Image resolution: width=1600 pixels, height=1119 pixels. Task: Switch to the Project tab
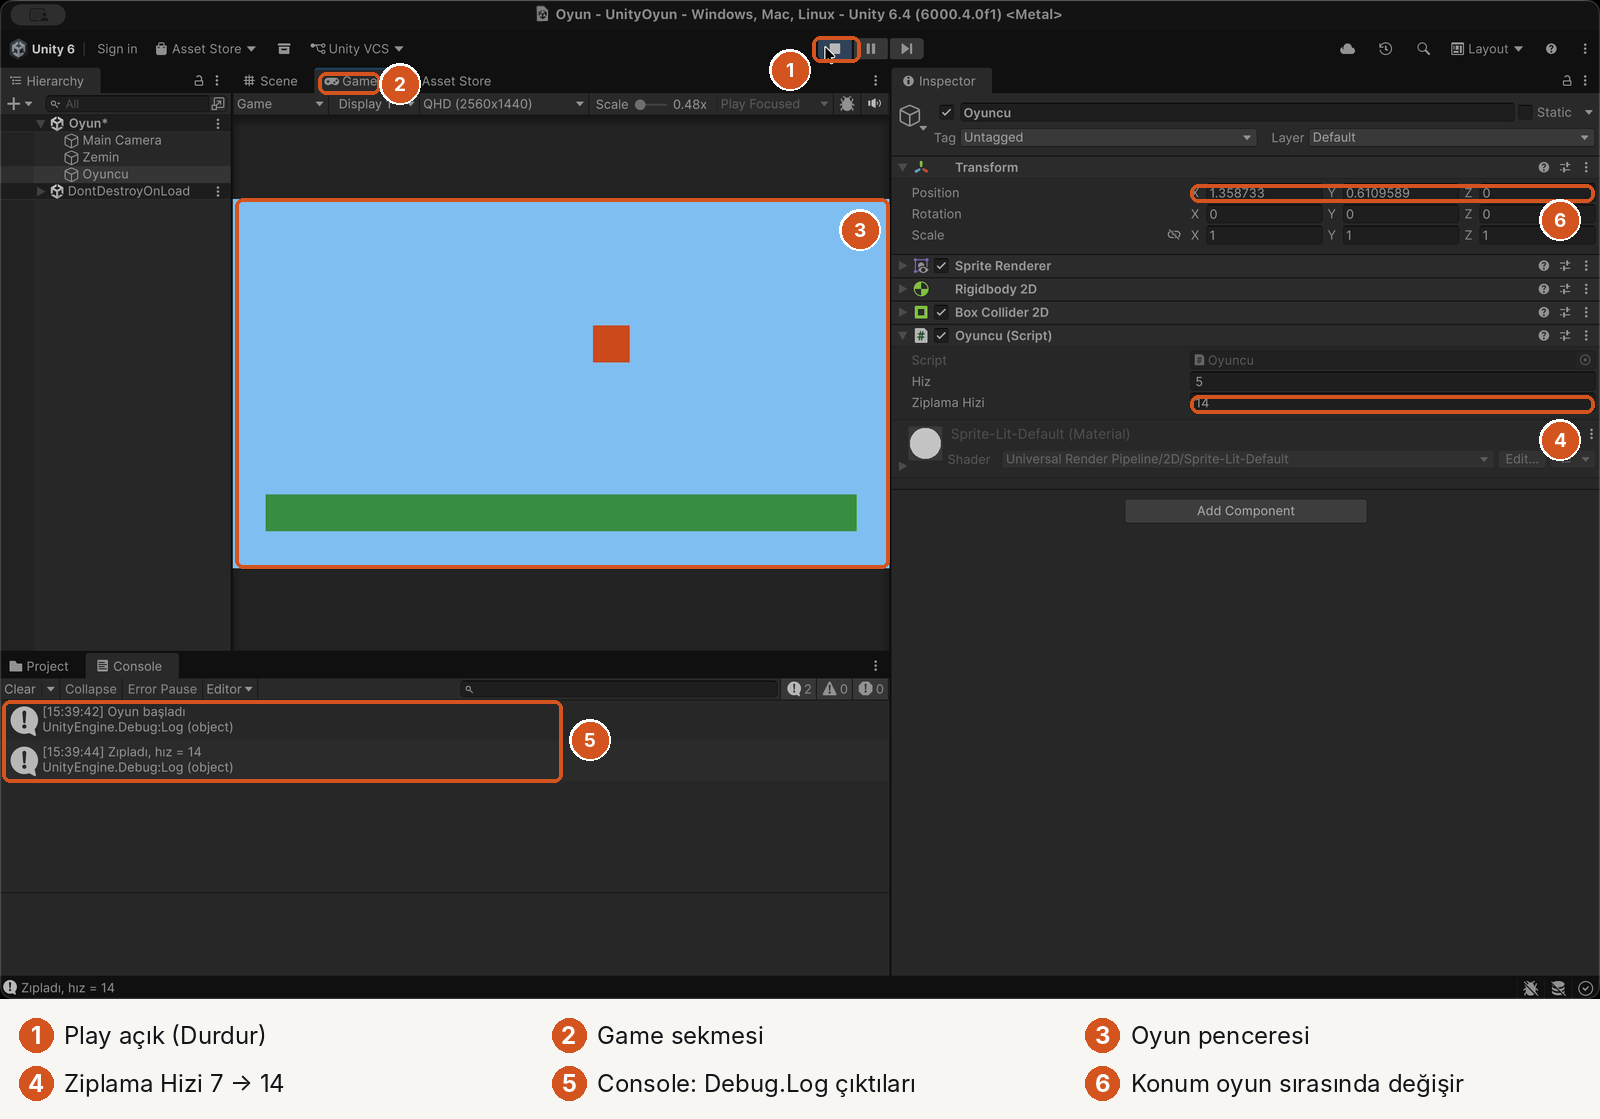[x=39, y=666]
